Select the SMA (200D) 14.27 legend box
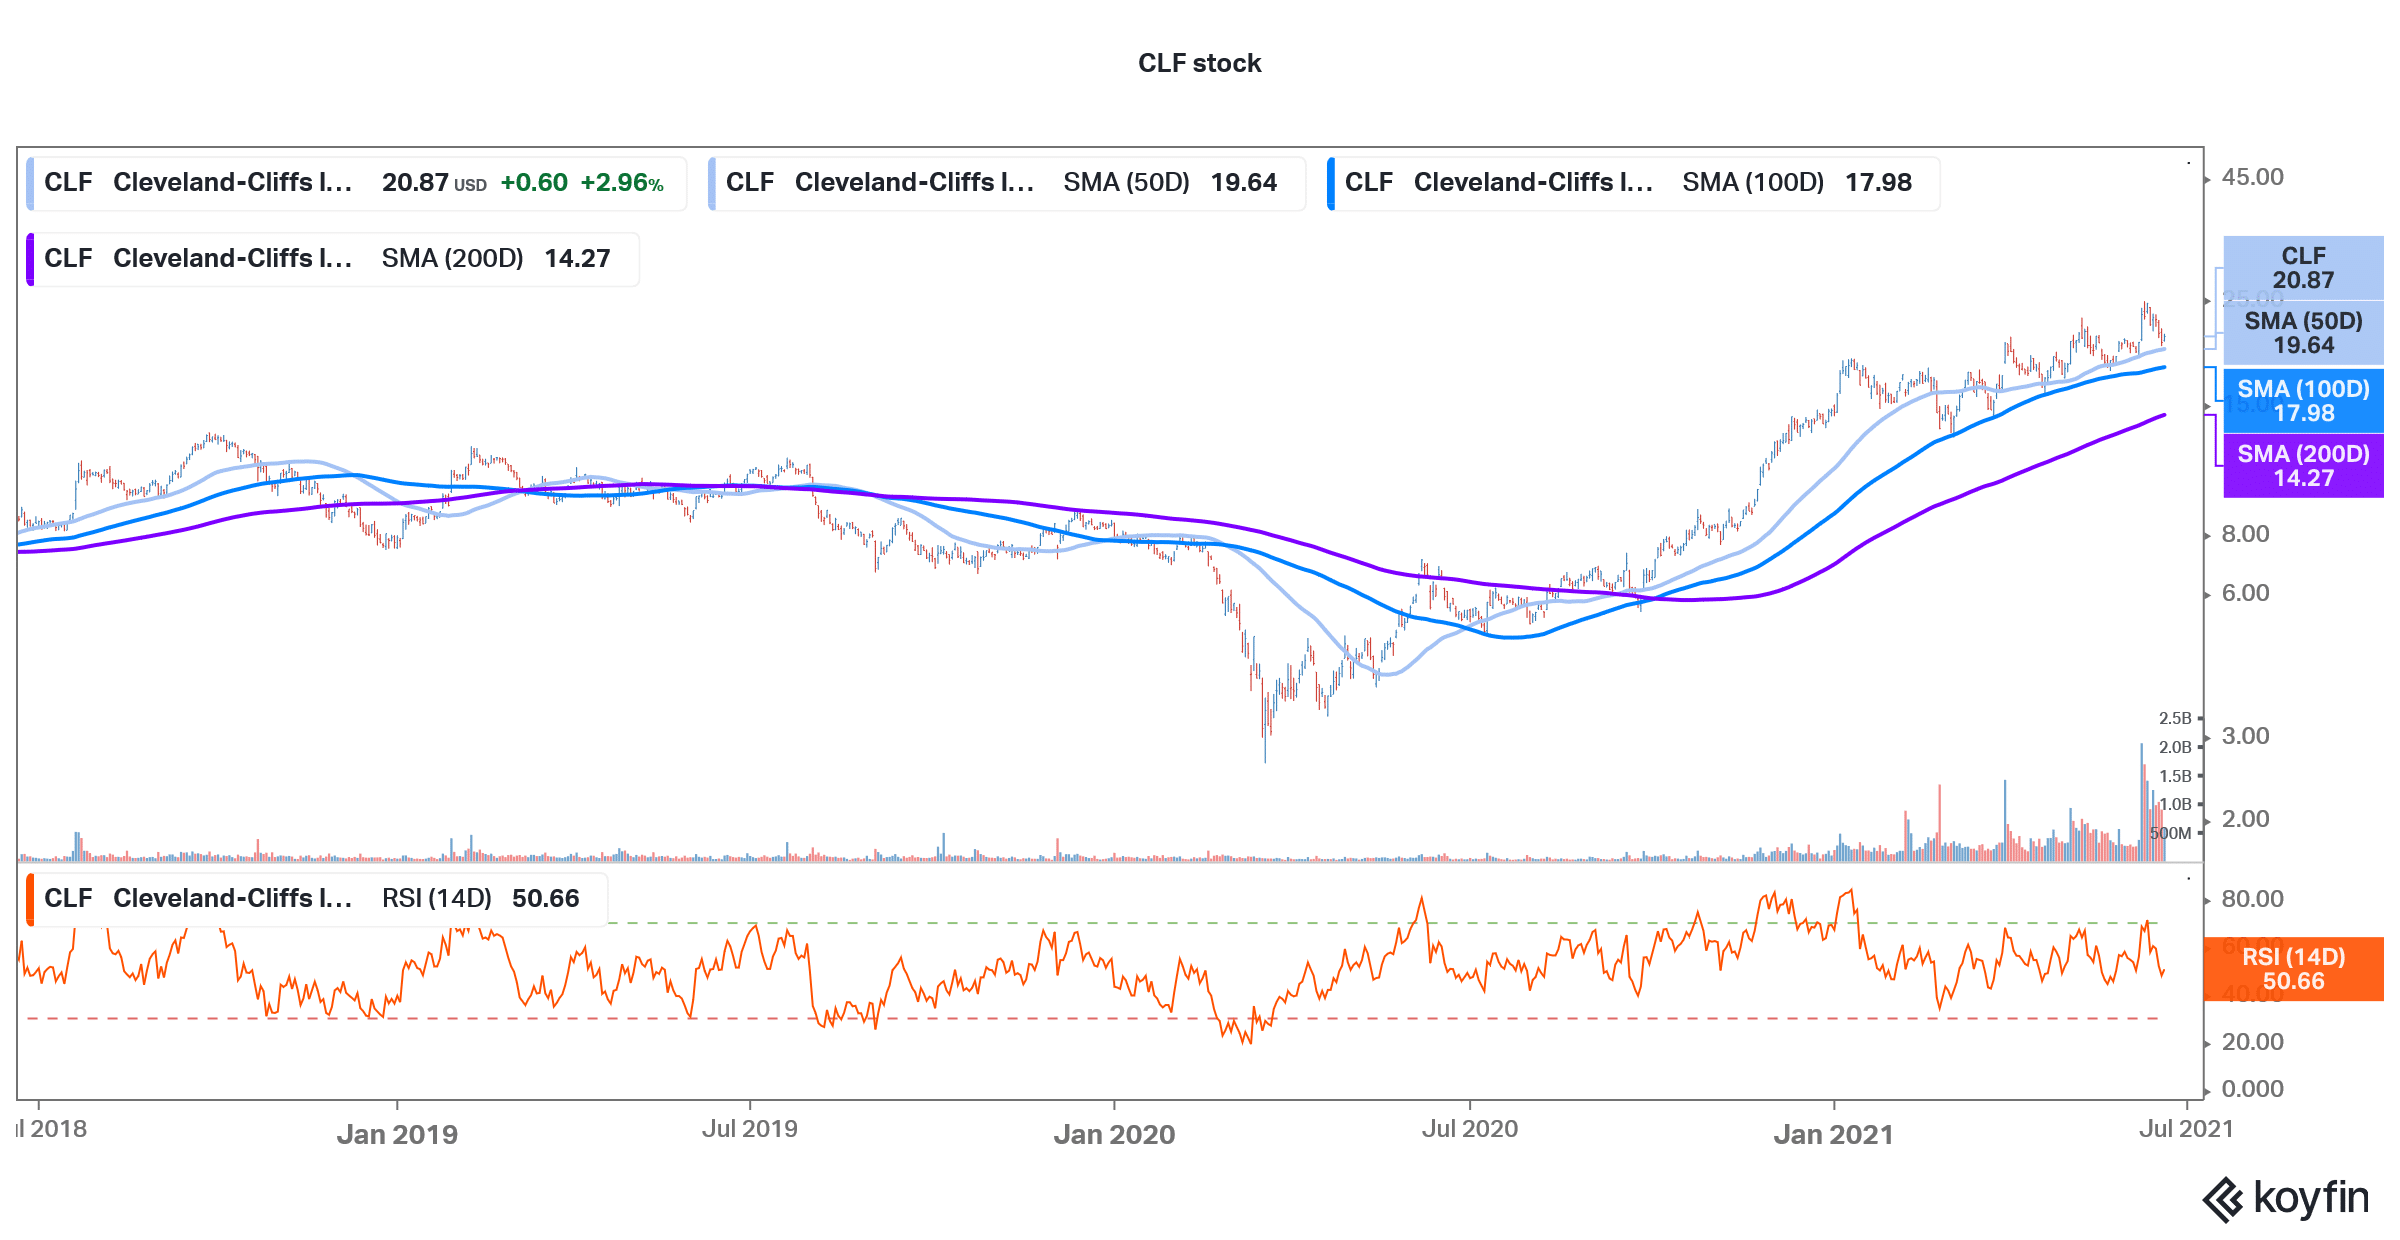 point(332,259)
